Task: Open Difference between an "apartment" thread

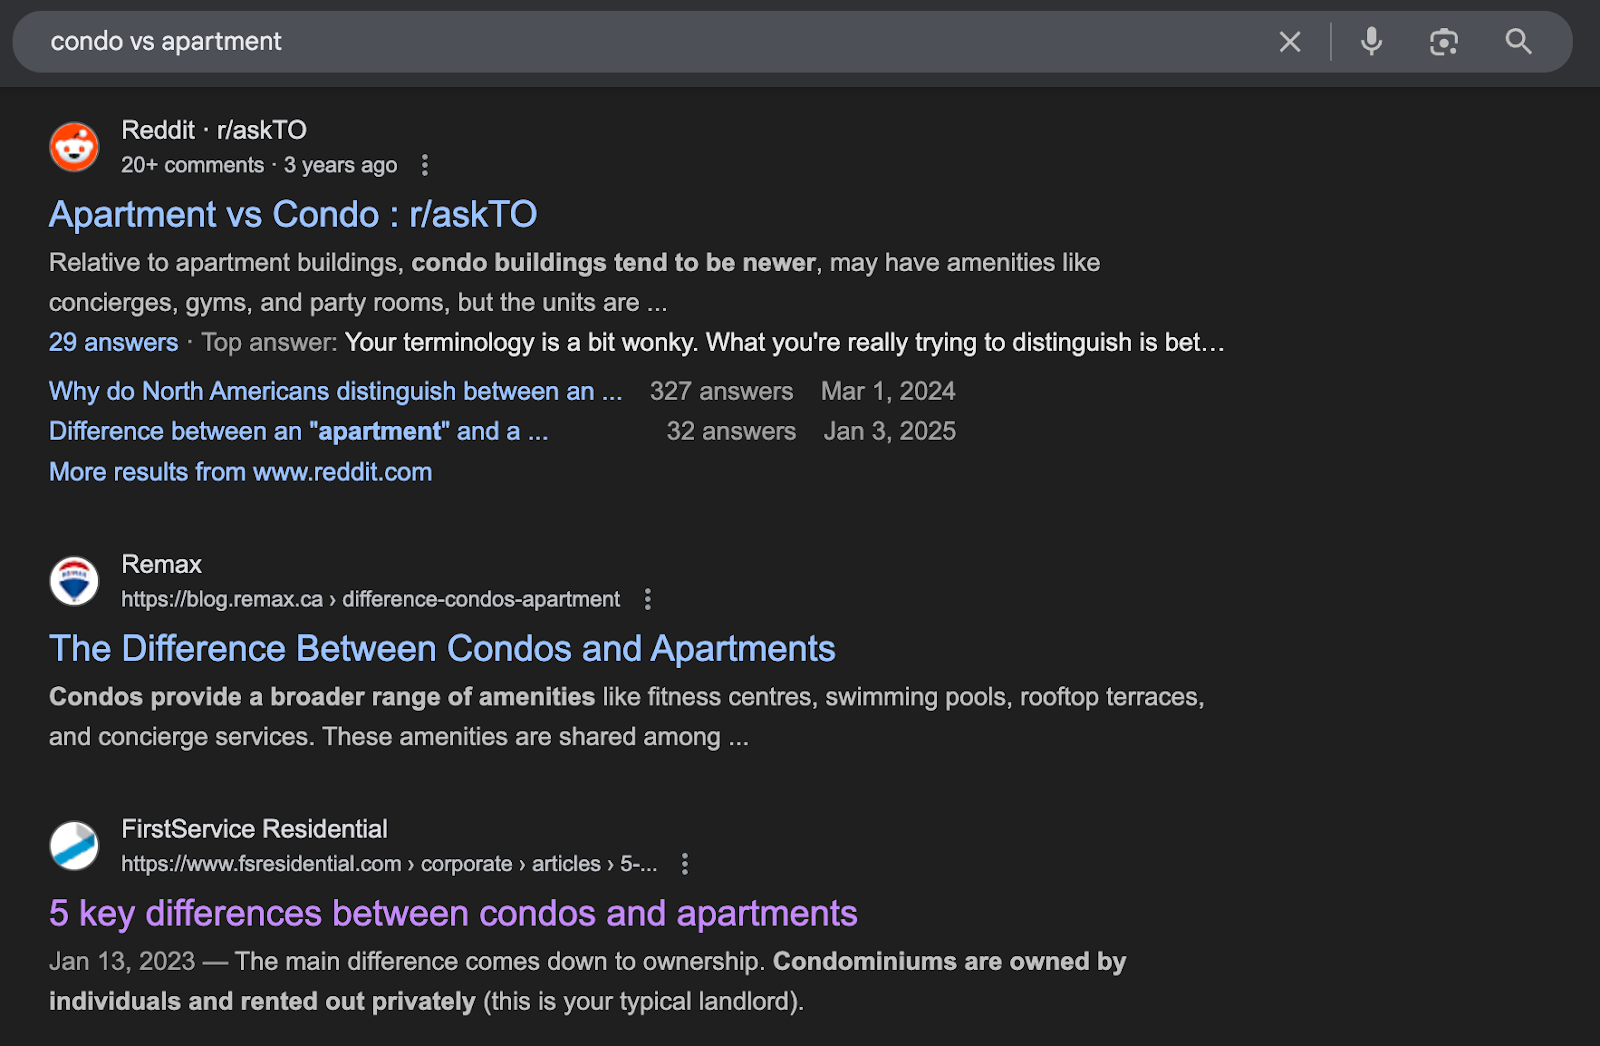Action: [298, 431]
